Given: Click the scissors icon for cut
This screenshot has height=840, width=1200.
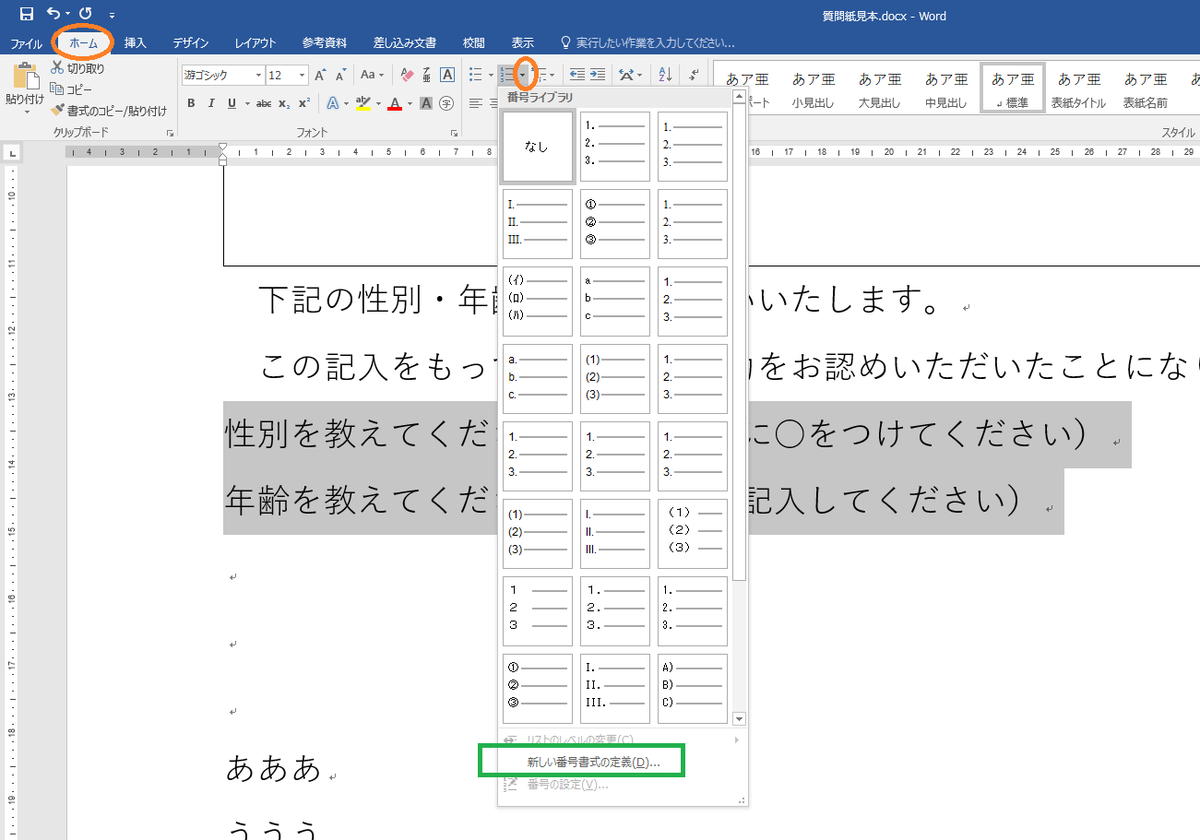Looking at the screenshot, I should click(x=57, y=69).
